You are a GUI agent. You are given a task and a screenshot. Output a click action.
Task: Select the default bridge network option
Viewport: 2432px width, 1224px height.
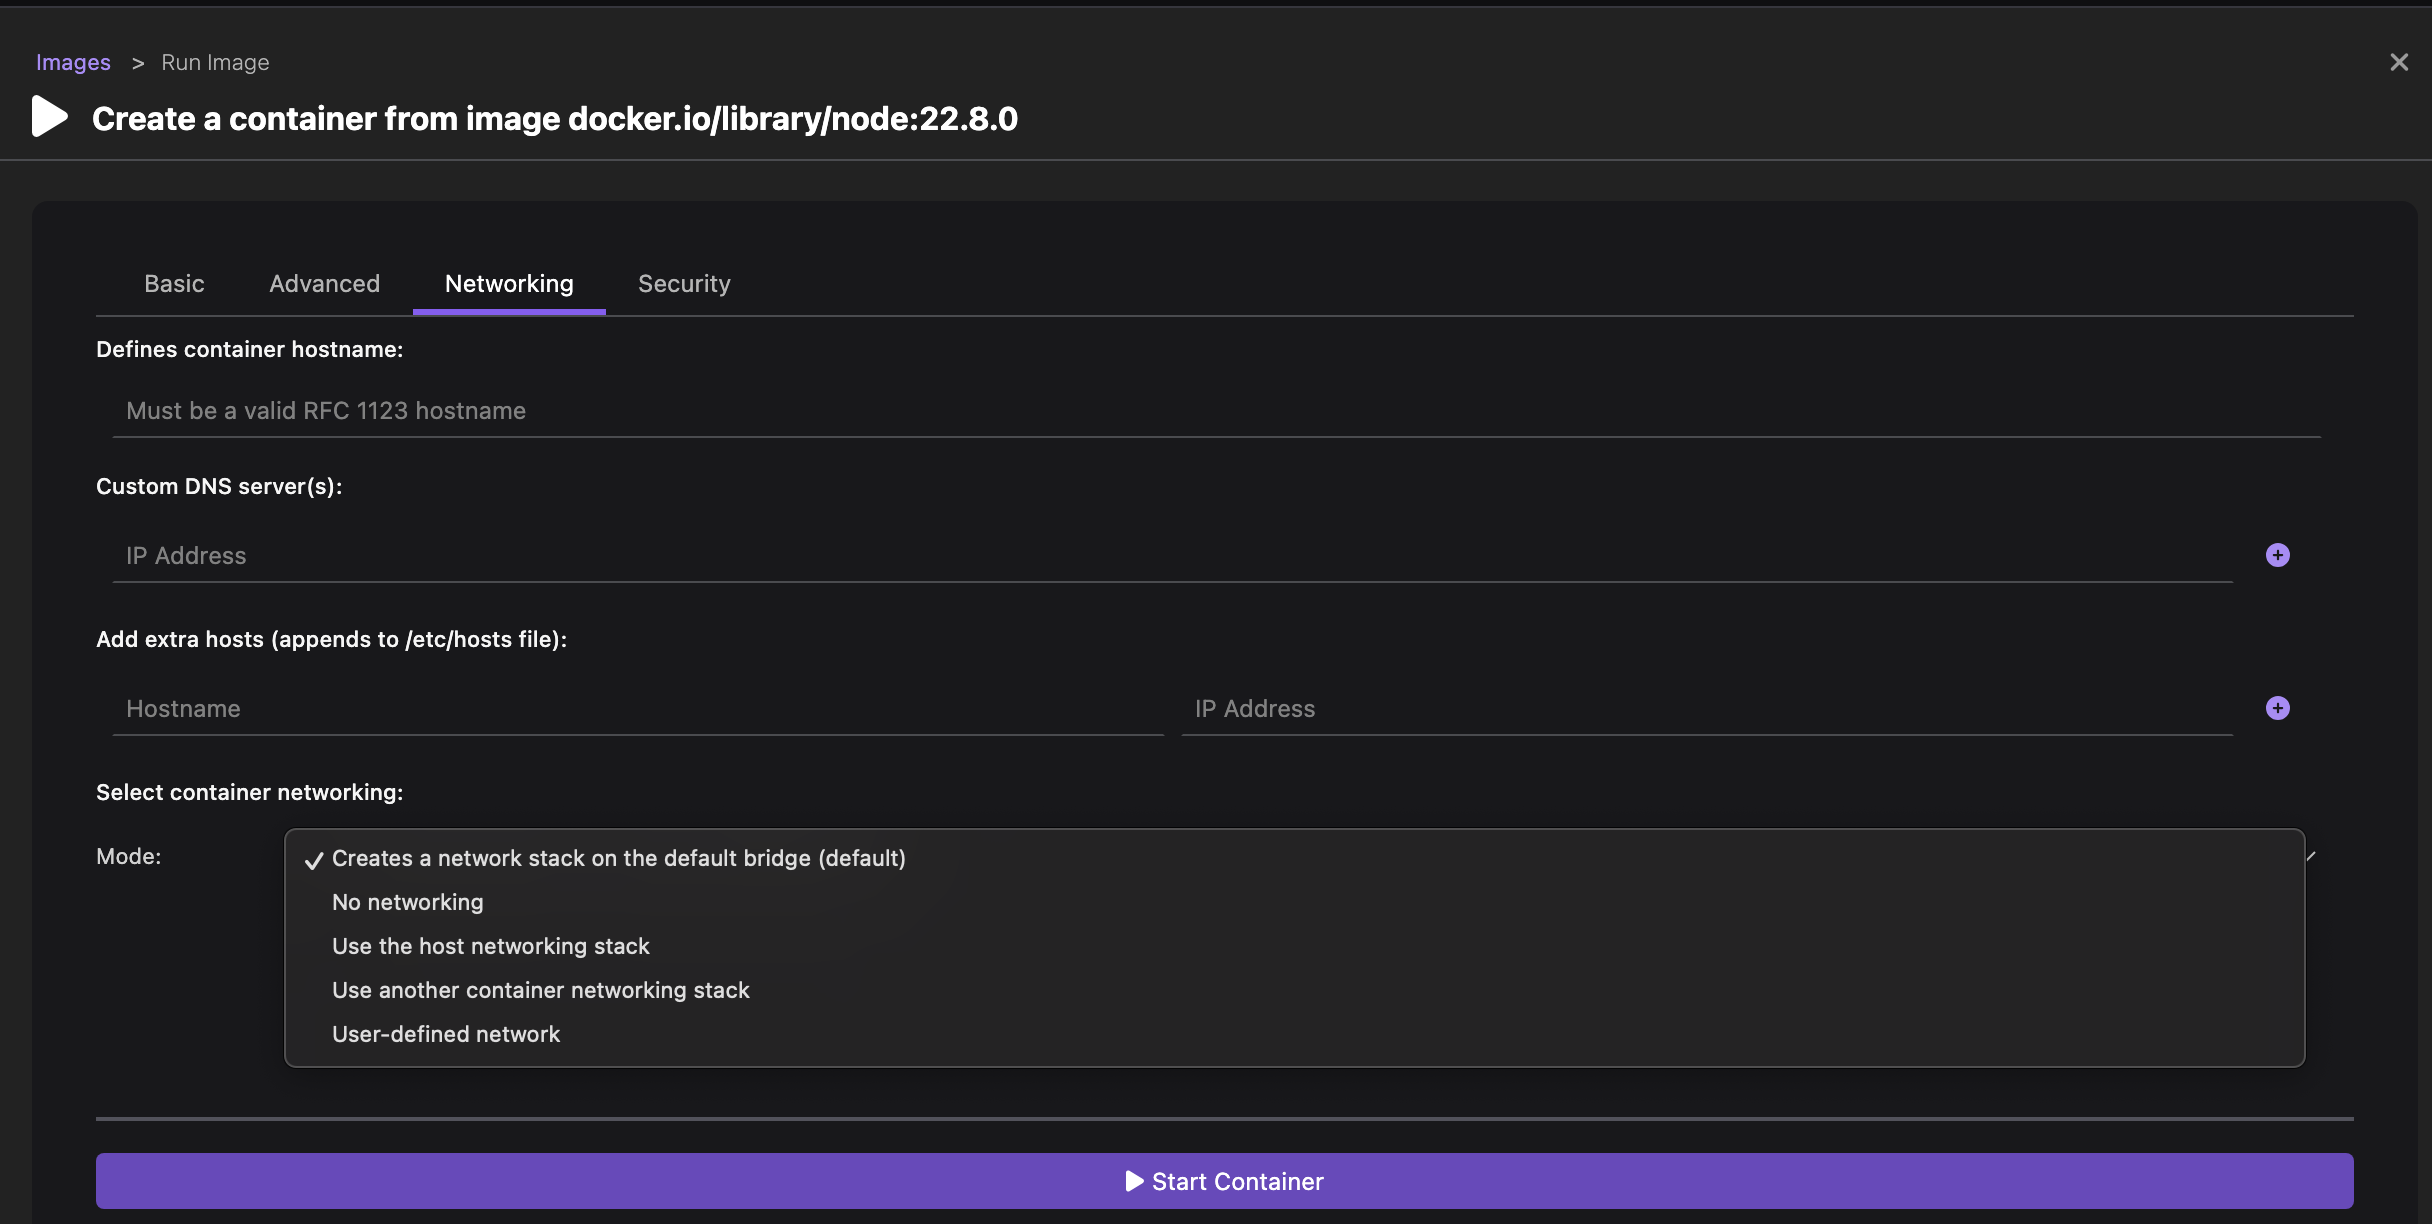pos(618,859)
